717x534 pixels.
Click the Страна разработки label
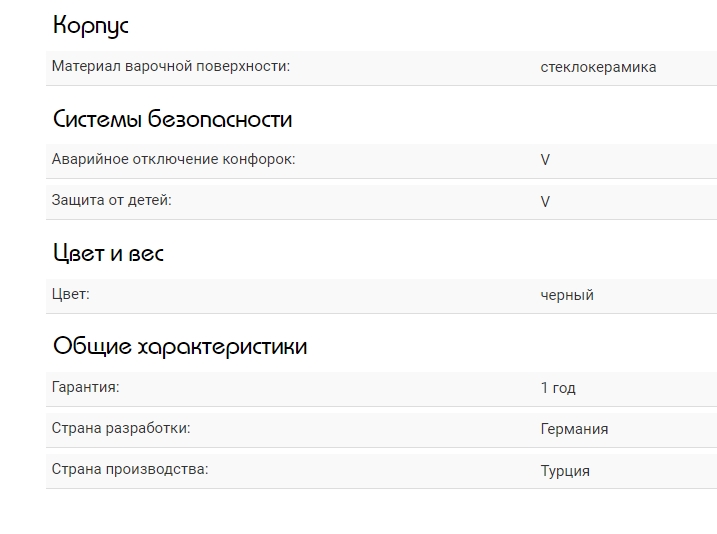[x=121, y=428]
